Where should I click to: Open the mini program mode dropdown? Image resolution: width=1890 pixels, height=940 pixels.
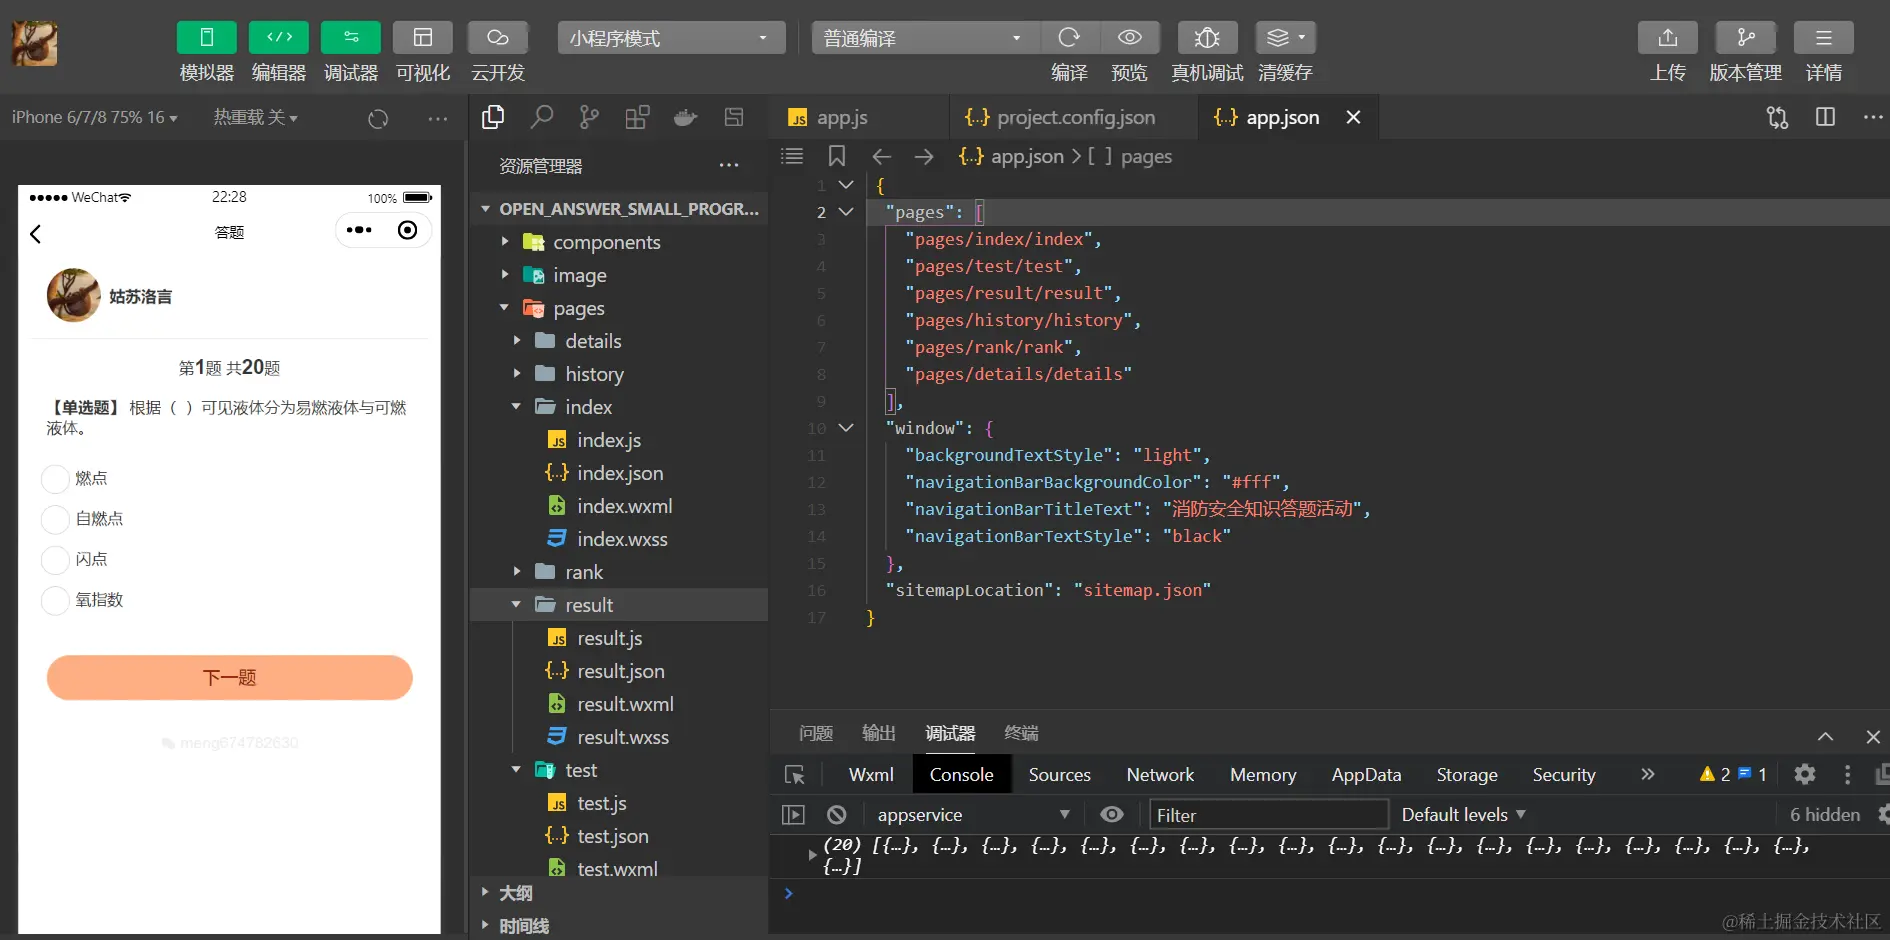(671, 38)
